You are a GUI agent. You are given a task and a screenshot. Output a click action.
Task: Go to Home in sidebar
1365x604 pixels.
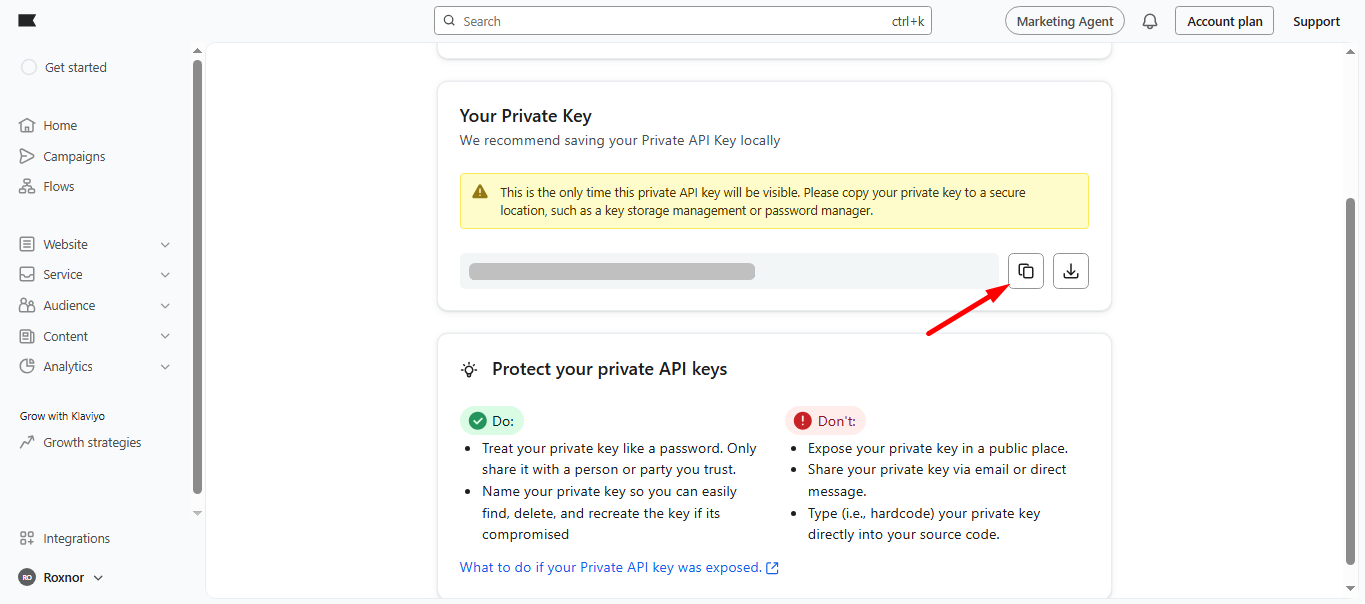tap(60, 124)
